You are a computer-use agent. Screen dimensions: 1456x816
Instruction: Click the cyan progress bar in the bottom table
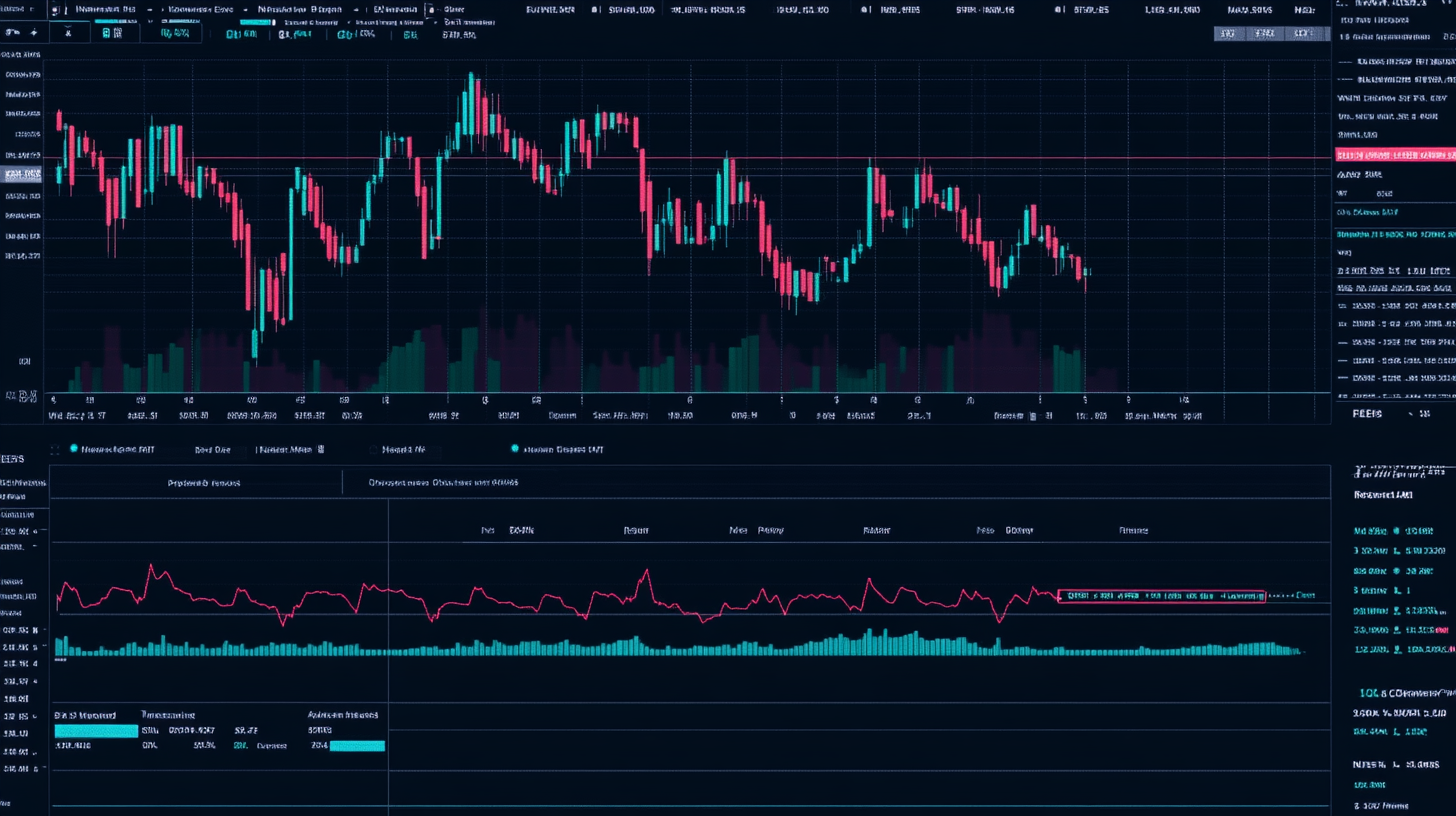[355, 745]
